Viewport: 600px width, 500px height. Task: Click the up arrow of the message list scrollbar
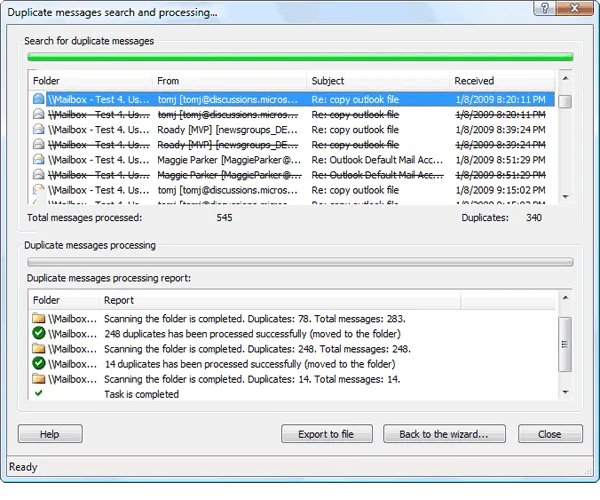[565, 78]
